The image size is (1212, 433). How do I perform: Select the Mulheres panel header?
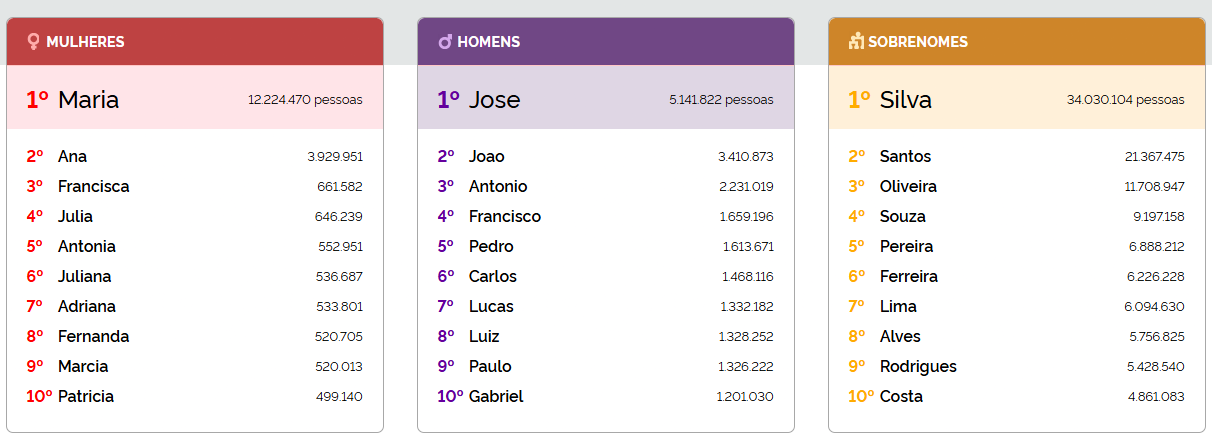point(194,42)
